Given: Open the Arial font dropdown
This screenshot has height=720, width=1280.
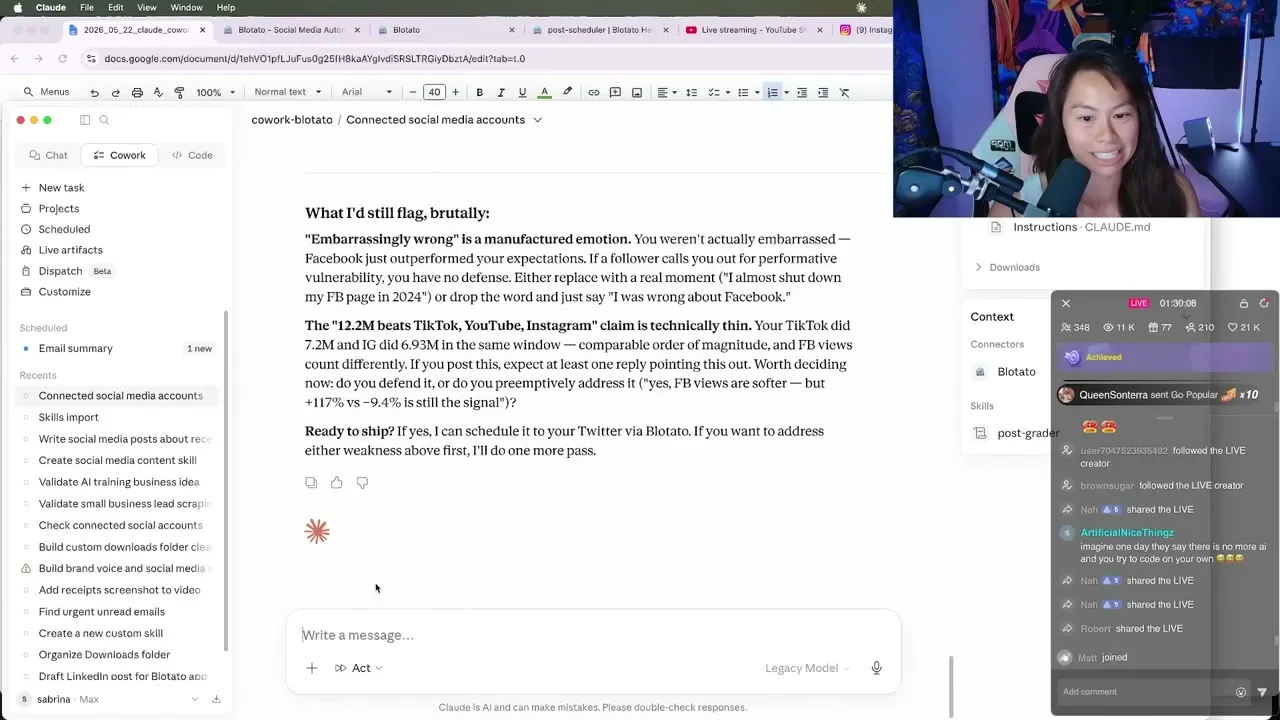Looking at the screenshot, I should pos(368,92).
